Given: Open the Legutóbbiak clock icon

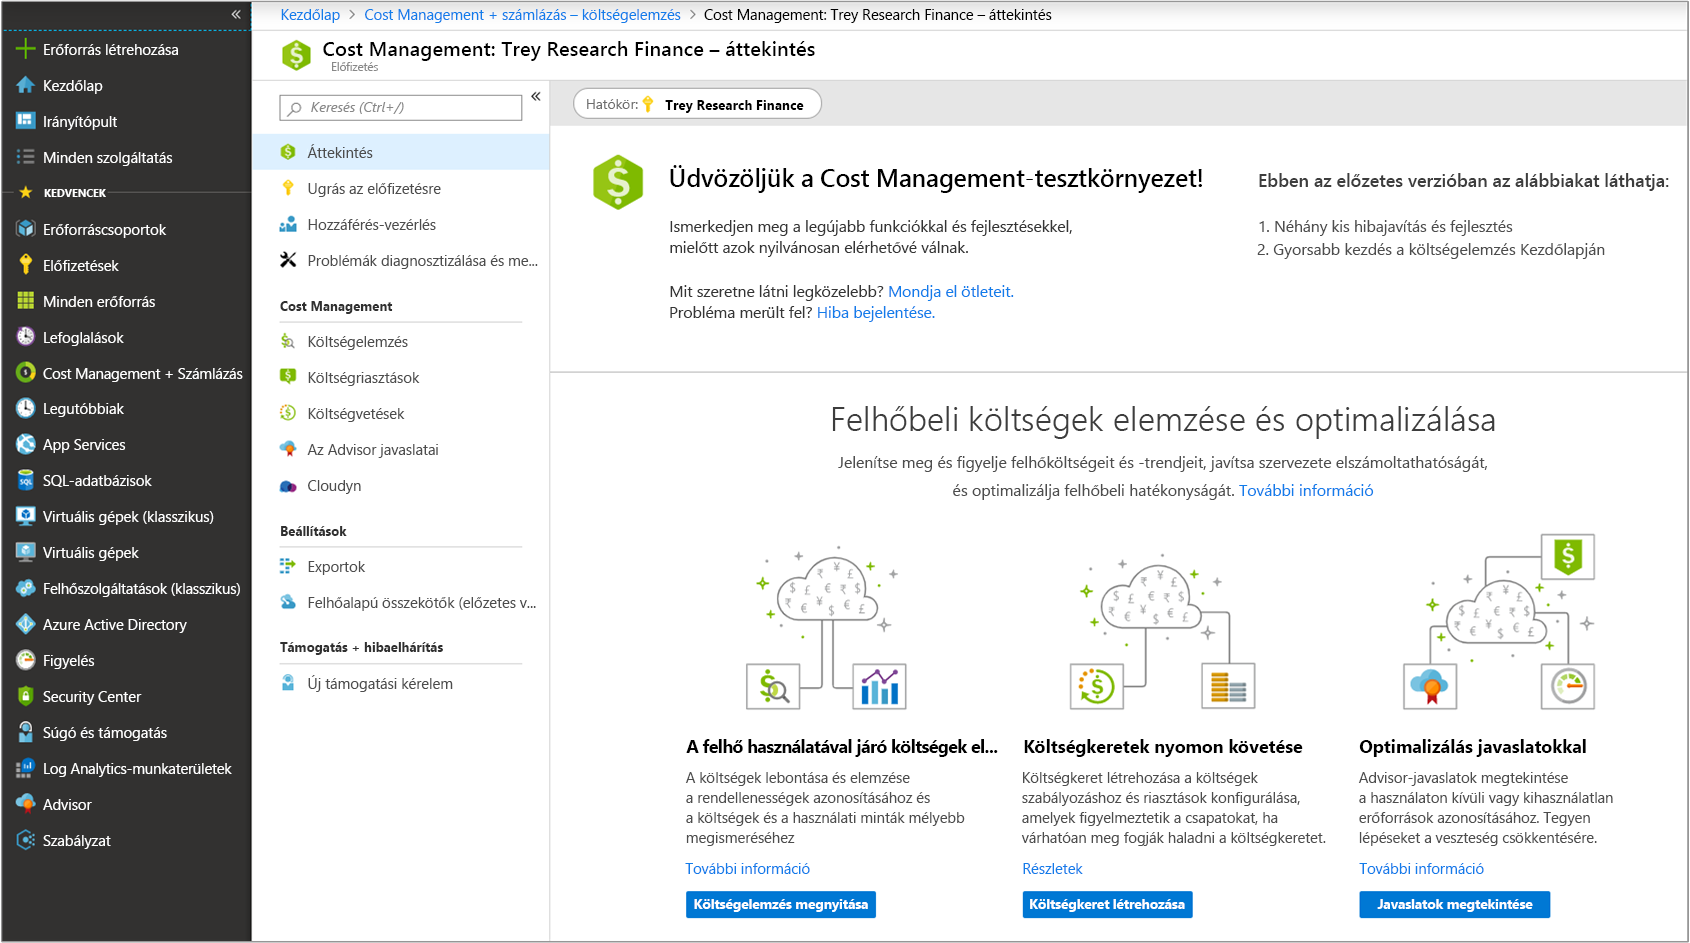Looking at the screenshot, I should tap(25, 408).
